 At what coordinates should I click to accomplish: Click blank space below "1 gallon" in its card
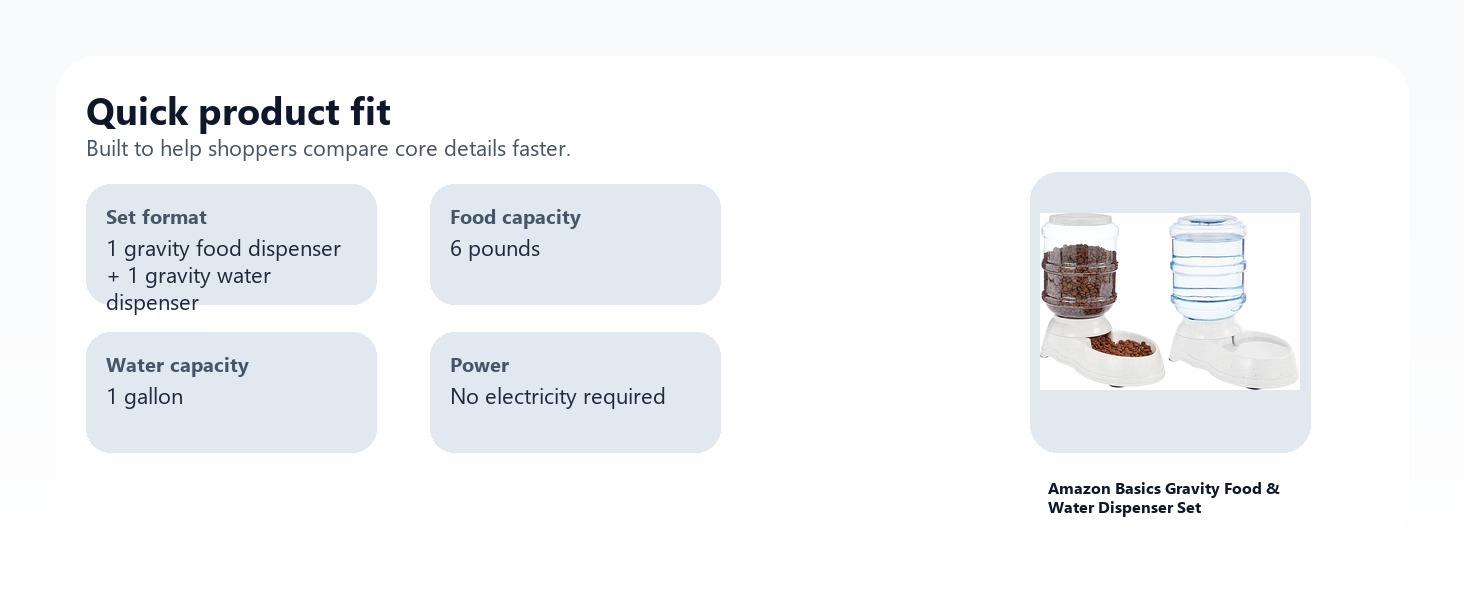coord(231,430)
